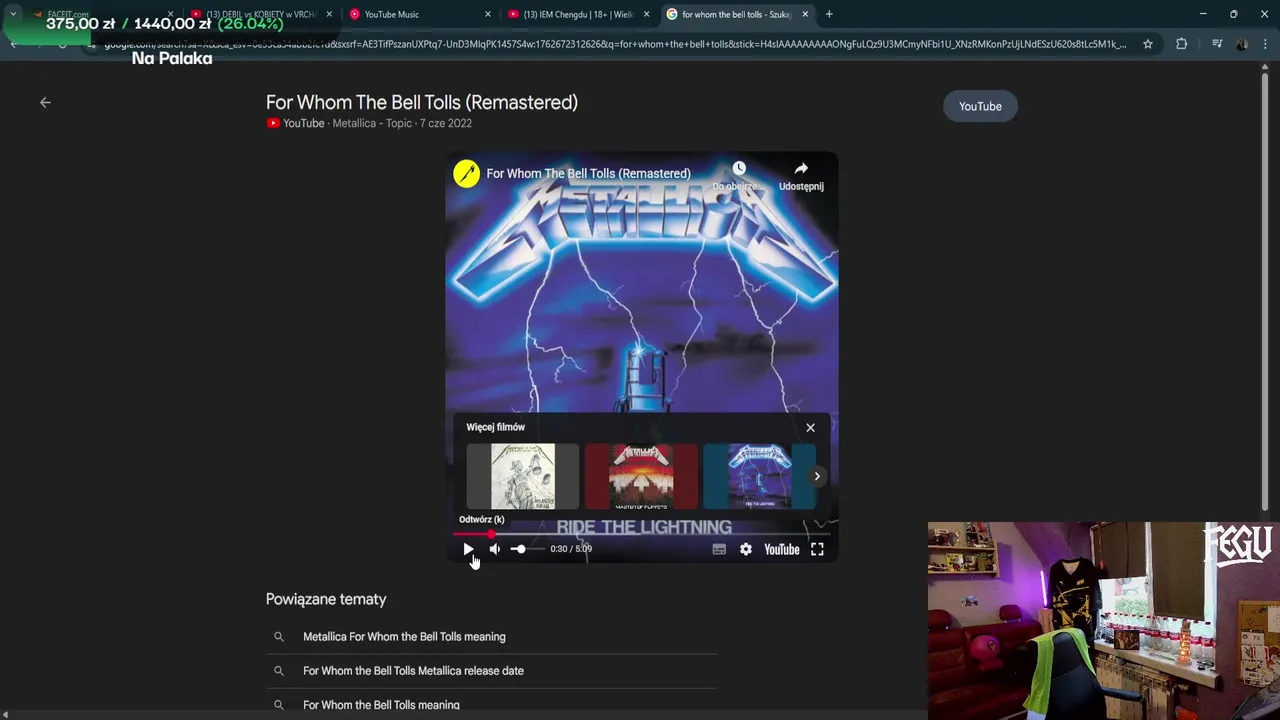Open For Whom the Bell Tolls release date
This screenshot has height=720, width=1280.
pyautogui.click(x=413, y=671)
